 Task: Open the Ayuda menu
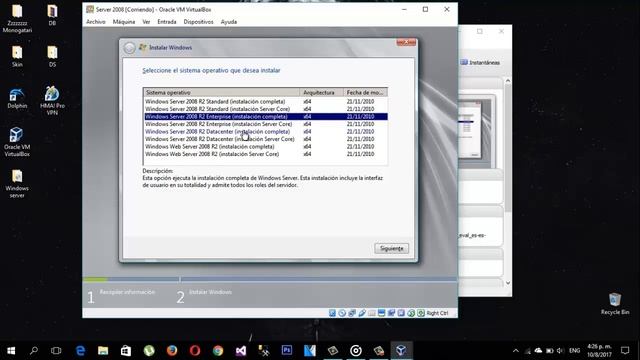coord(229,22)
